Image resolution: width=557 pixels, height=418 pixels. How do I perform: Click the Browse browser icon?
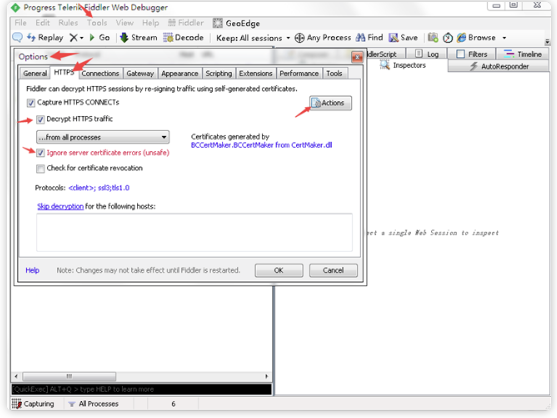(x=461, y=37)
